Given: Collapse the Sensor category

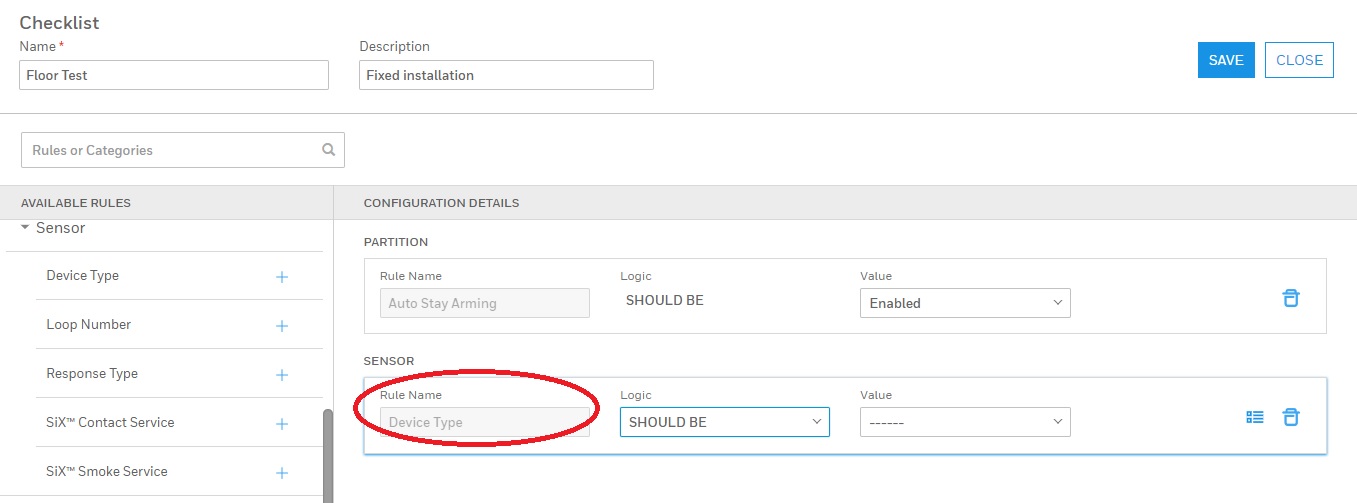Looking at the screenshot, I should pyautogui.click(x=26, y=228).
